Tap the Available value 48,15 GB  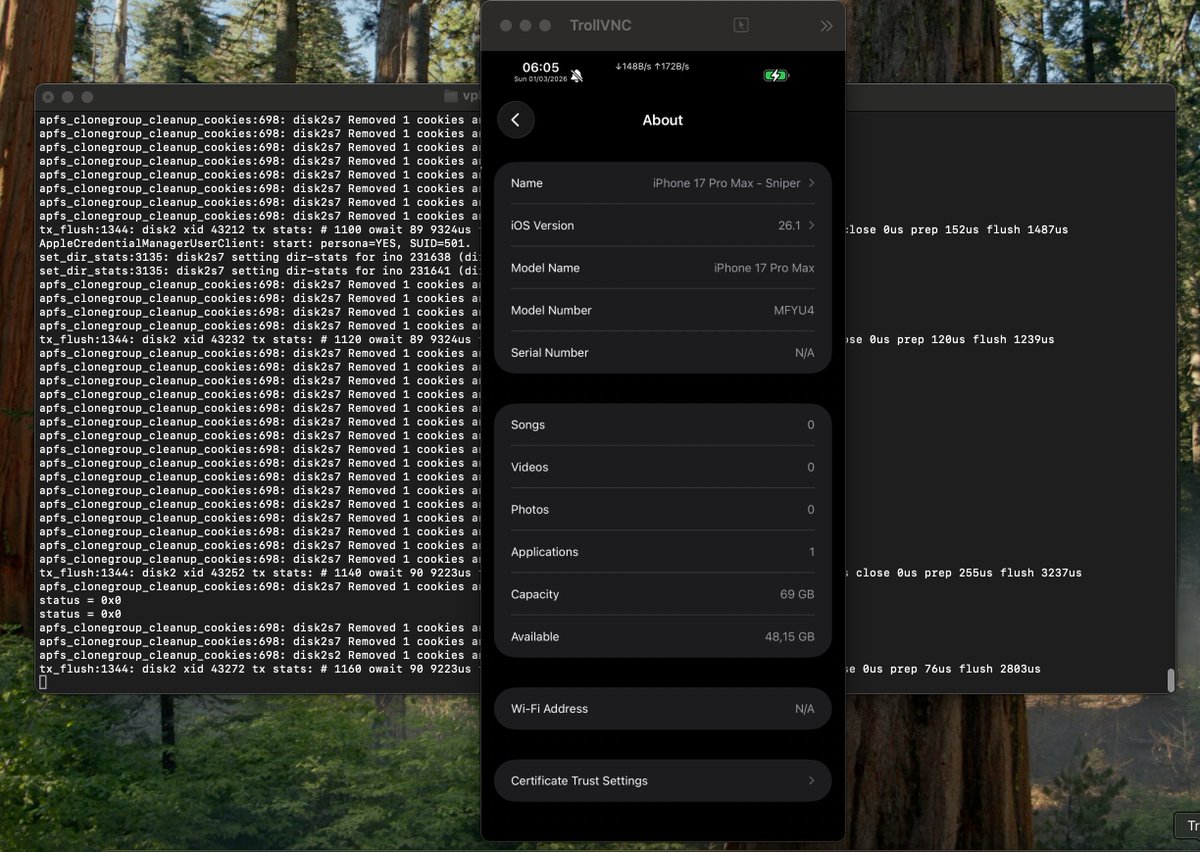789,637
